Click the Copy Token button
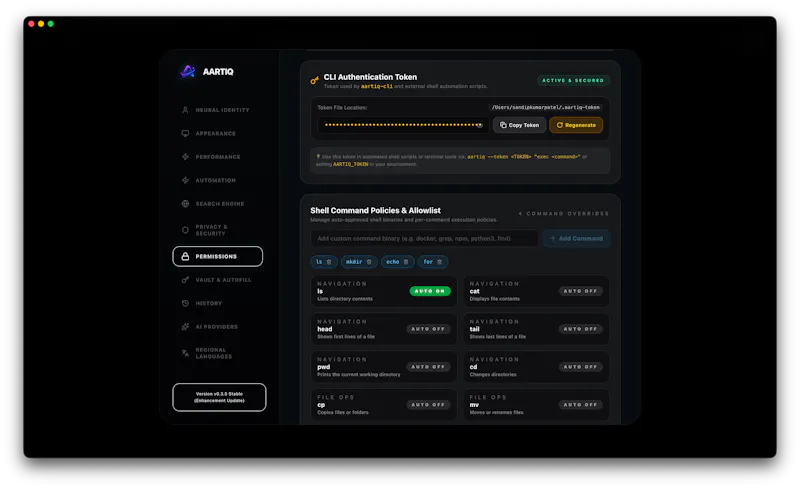 (519, 125)
